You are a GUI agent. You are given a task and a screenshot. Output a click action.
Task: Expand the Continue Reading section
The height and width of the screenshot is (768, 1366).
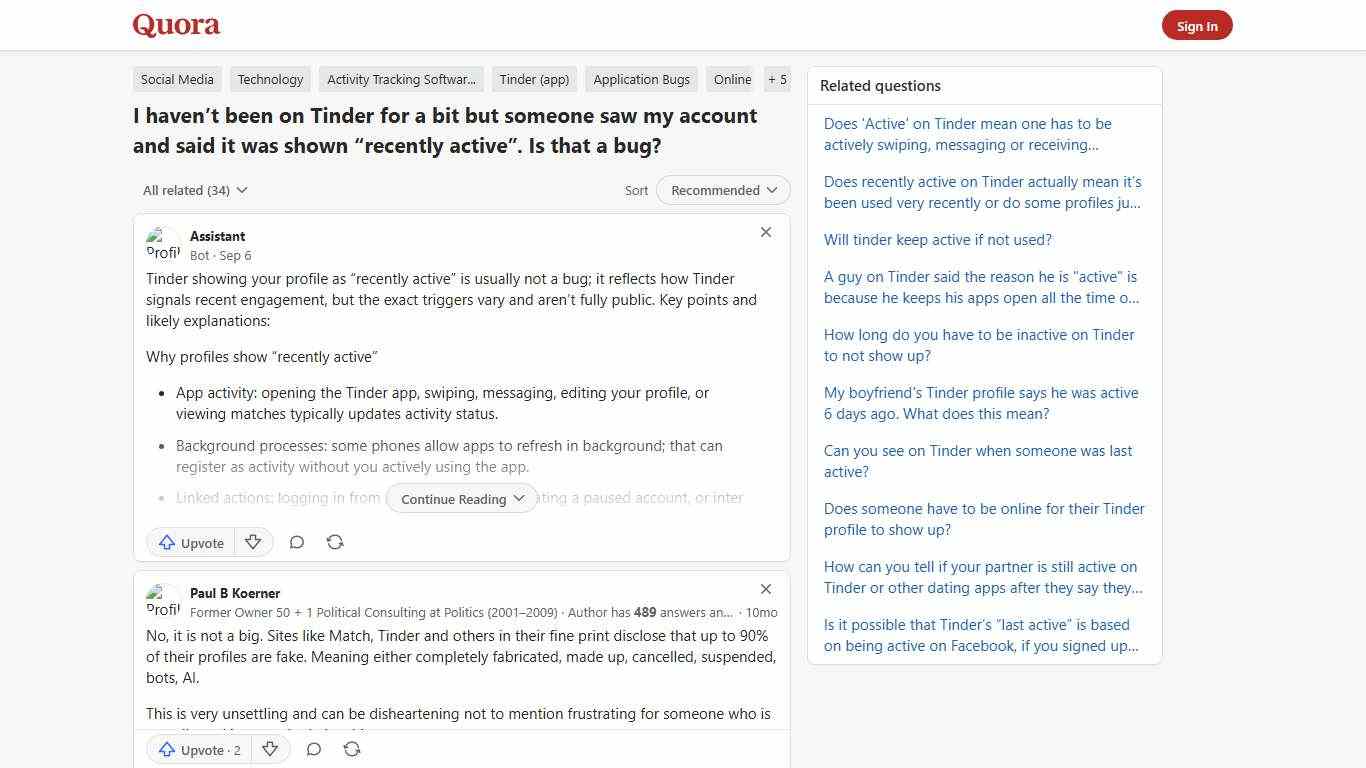(x=461, y=498)
